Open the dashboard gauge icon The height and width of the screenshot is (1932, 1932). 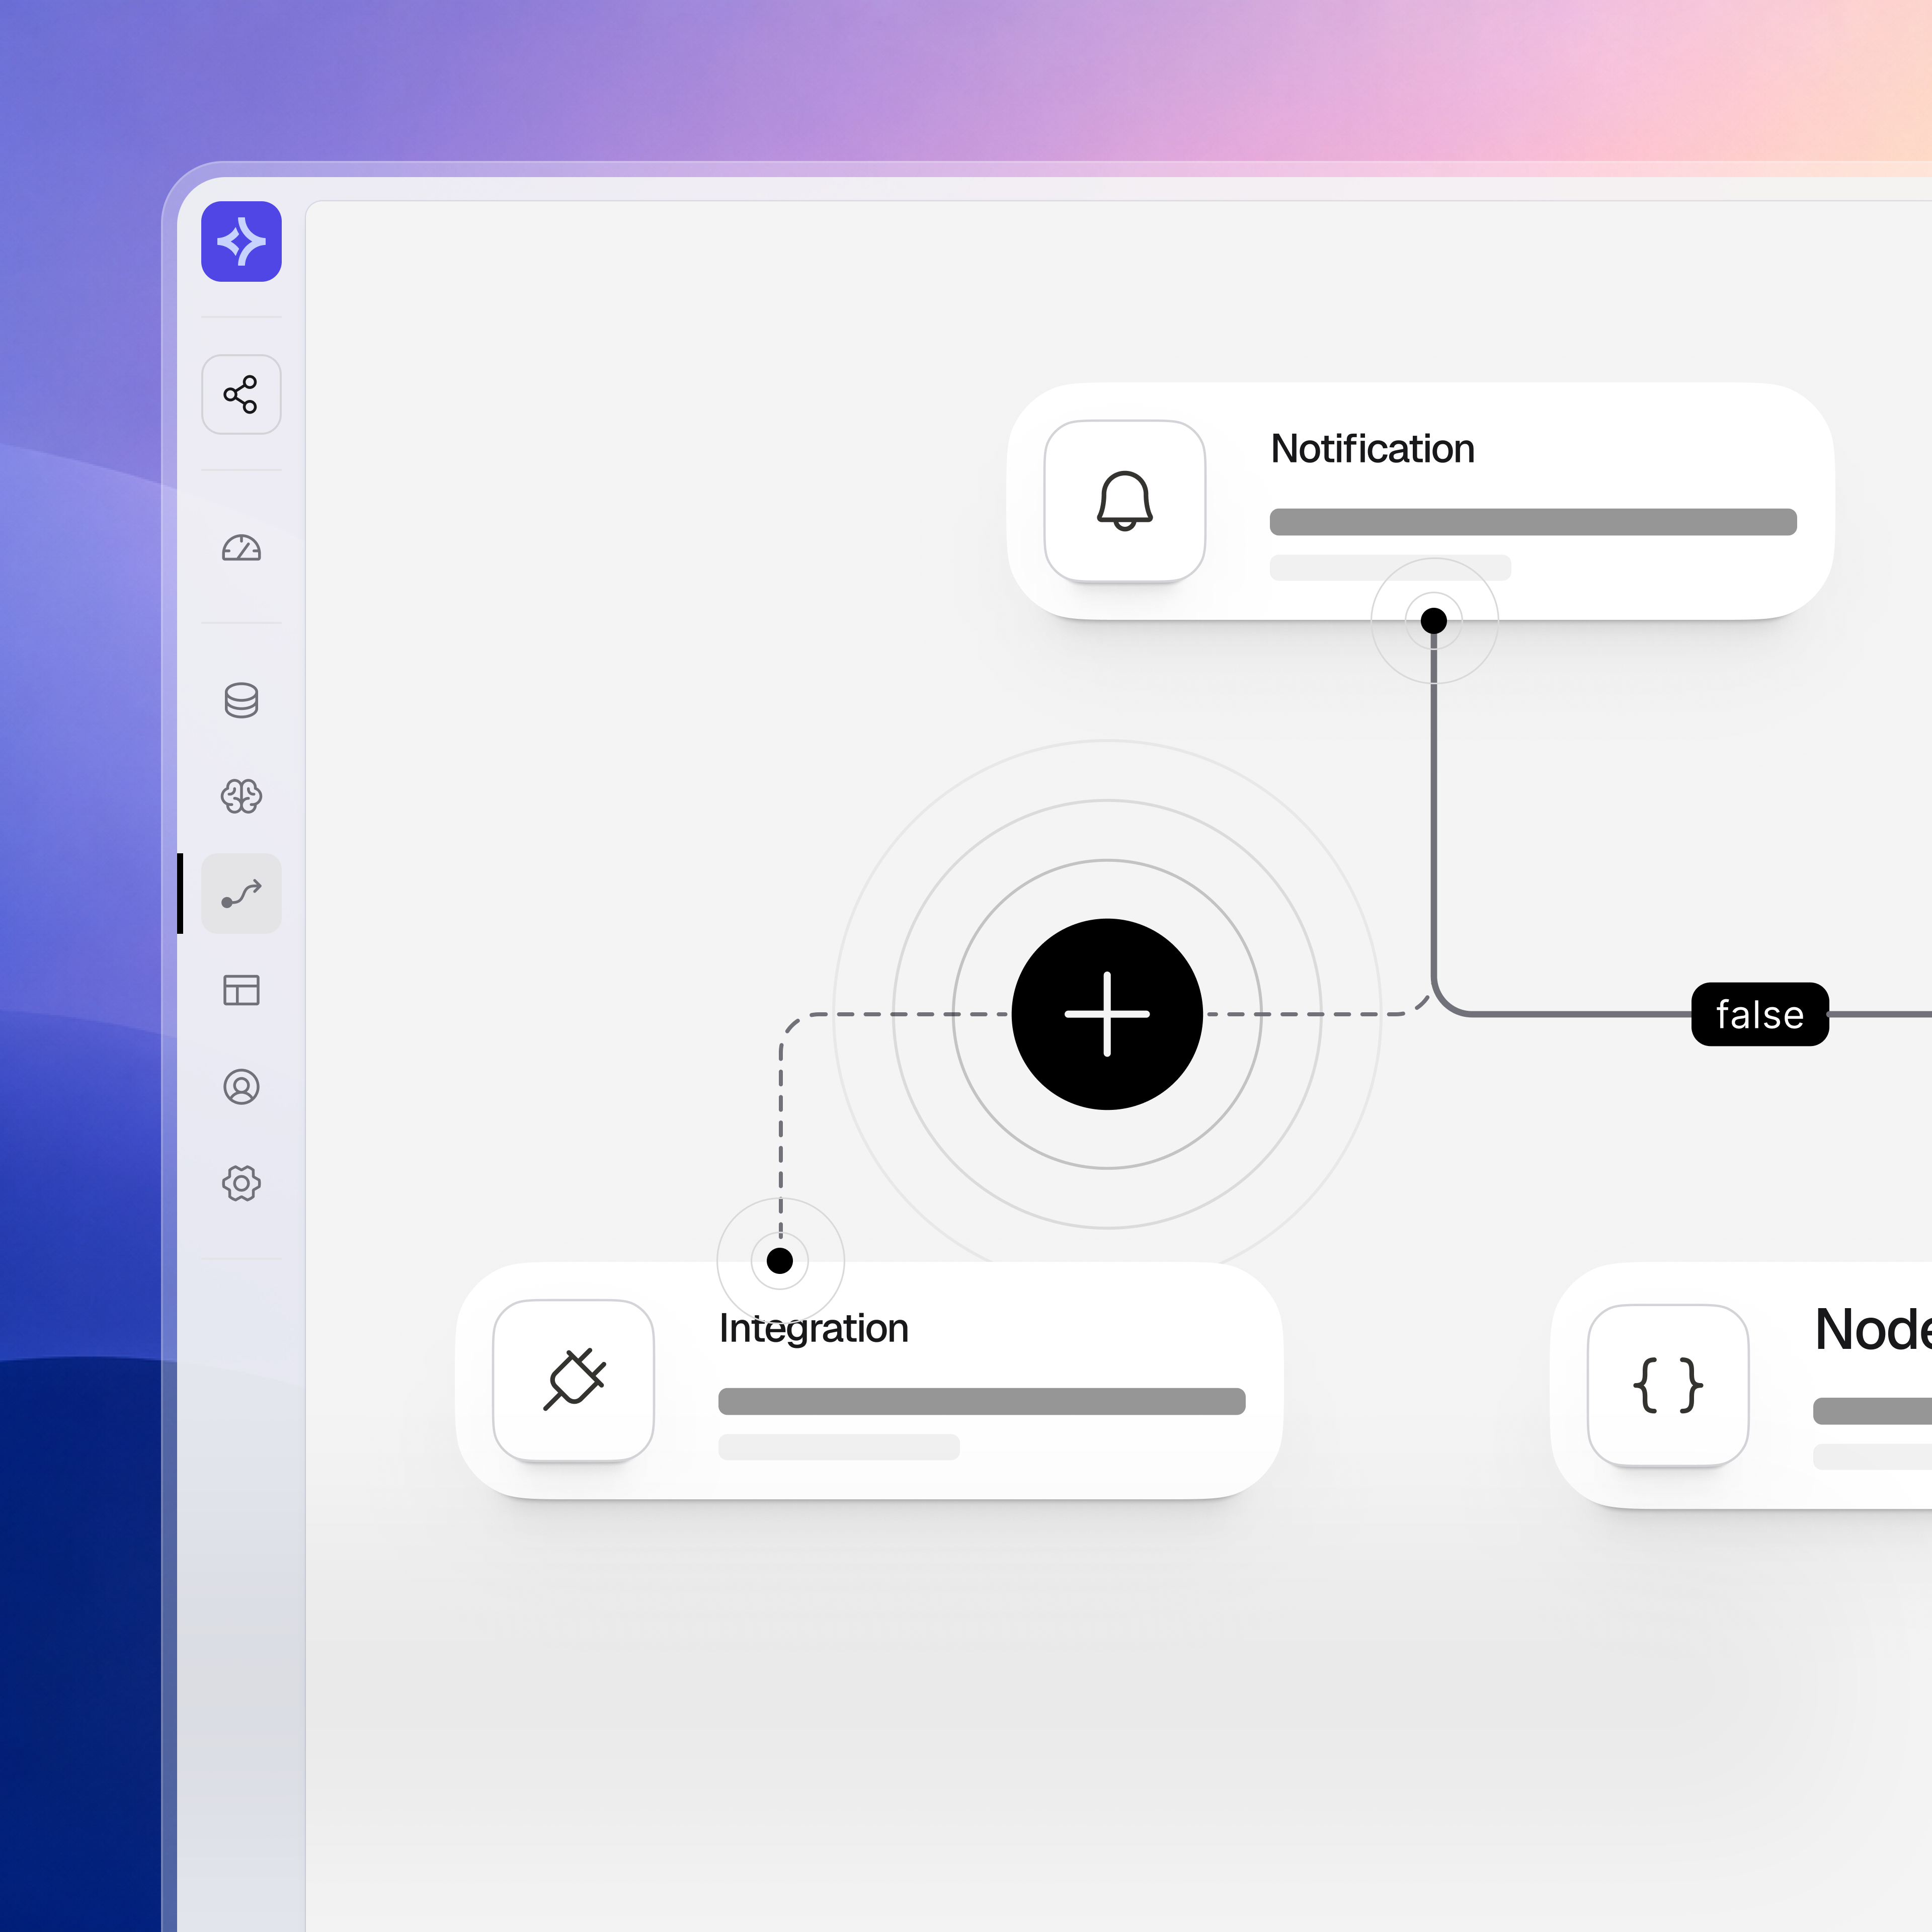pos(241,547)
